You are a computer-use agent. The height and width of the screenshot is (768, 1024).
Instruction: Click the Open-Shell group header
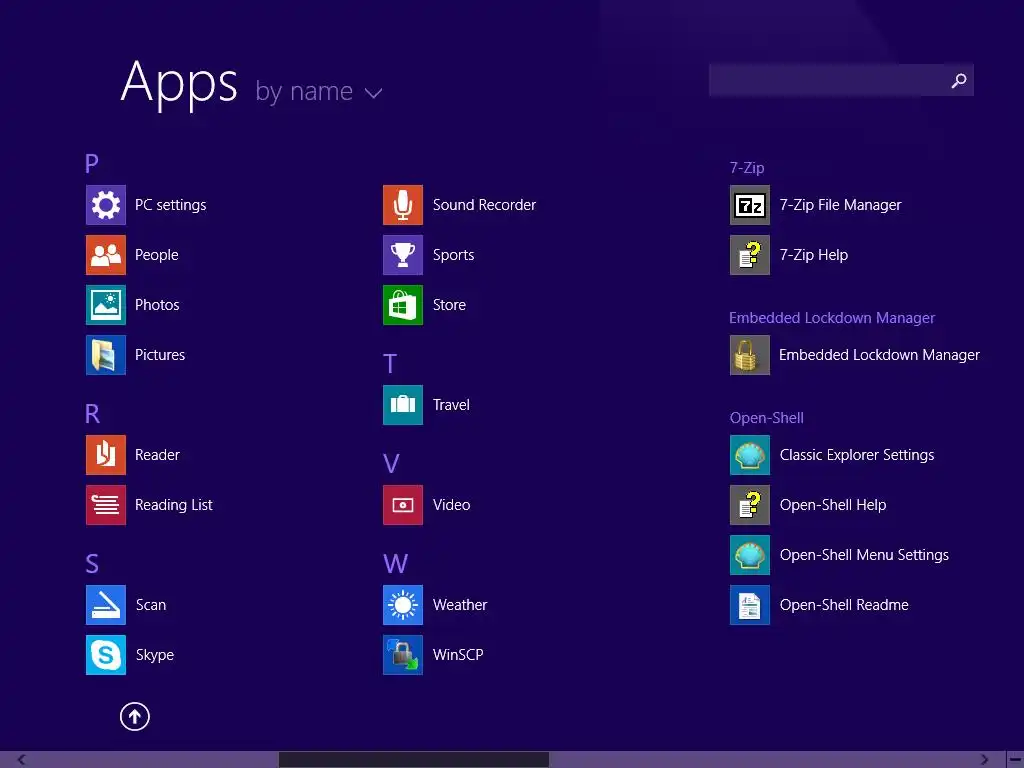(766, 418)
